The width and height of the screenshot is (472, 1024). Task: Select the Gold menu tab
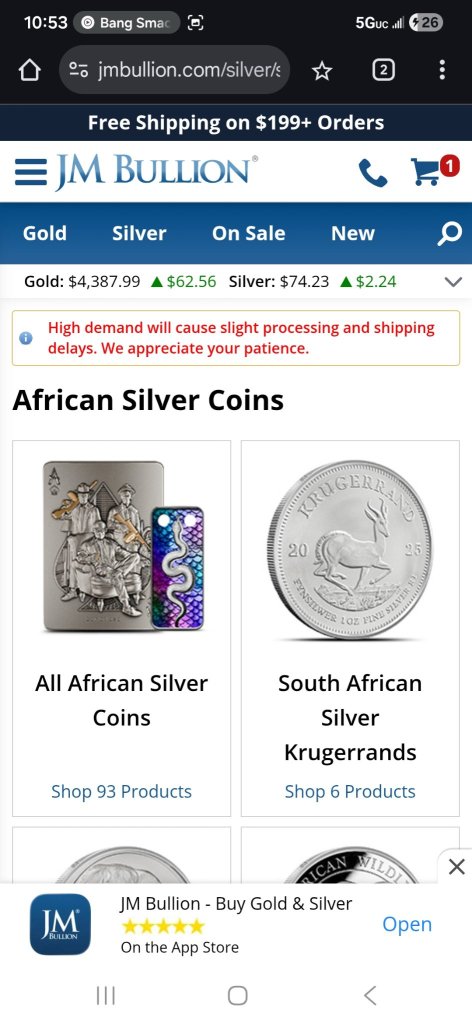pos(44,233)
